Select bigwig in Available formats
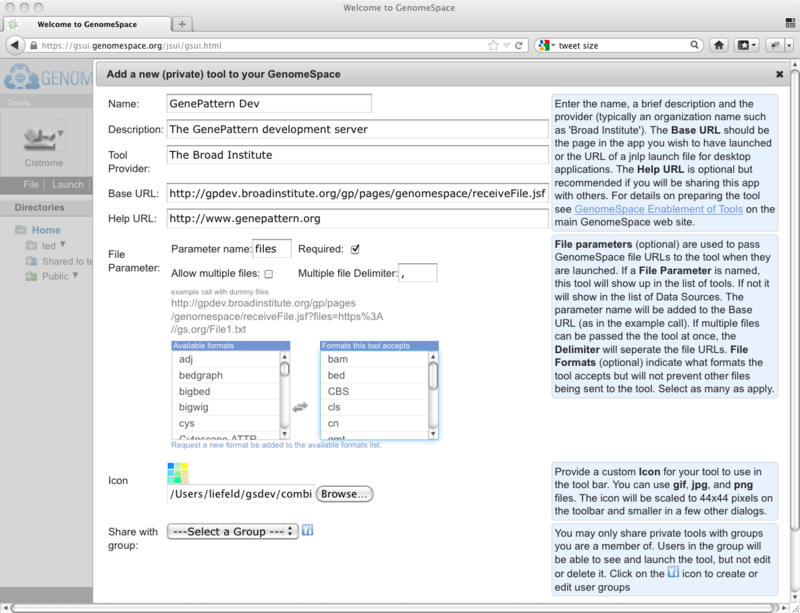800x613 pixels. [226, 407]
